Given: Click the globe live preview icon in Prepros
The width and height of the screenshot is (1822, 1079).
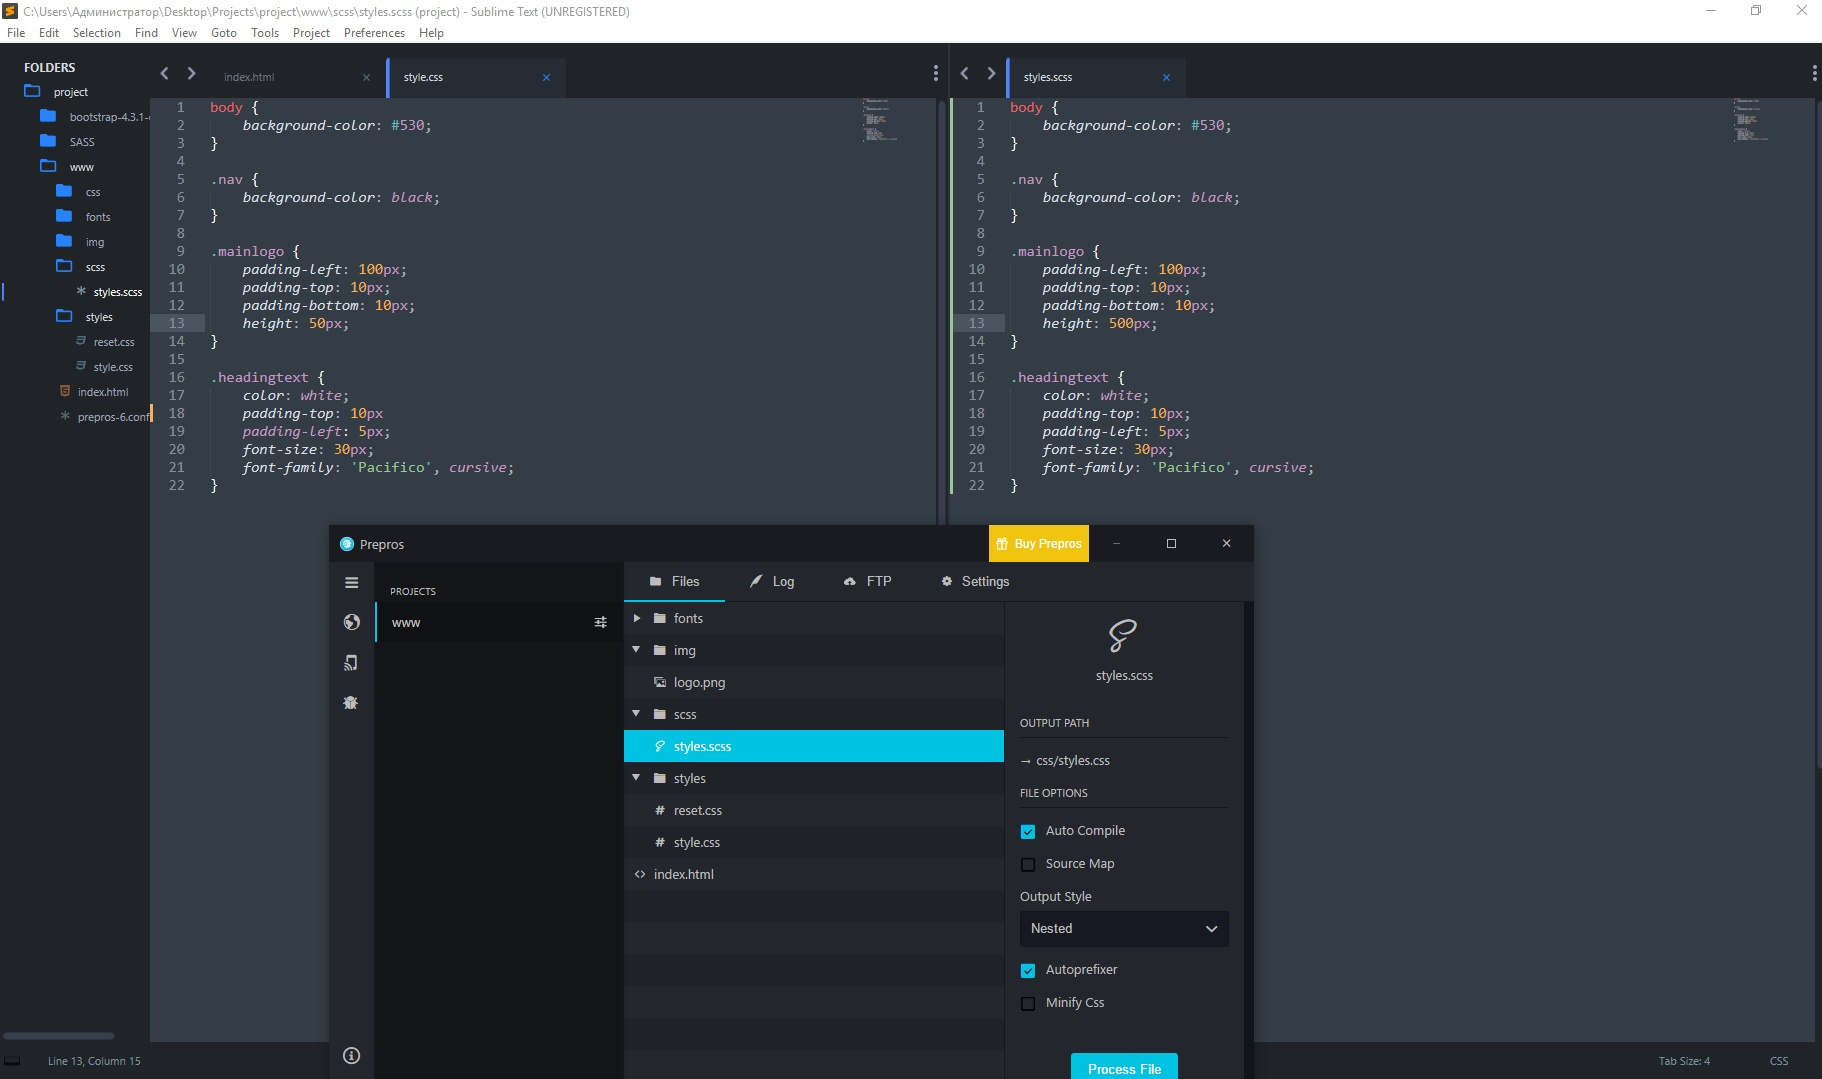Looking at the screenshot, I should (x=351, y=622).
